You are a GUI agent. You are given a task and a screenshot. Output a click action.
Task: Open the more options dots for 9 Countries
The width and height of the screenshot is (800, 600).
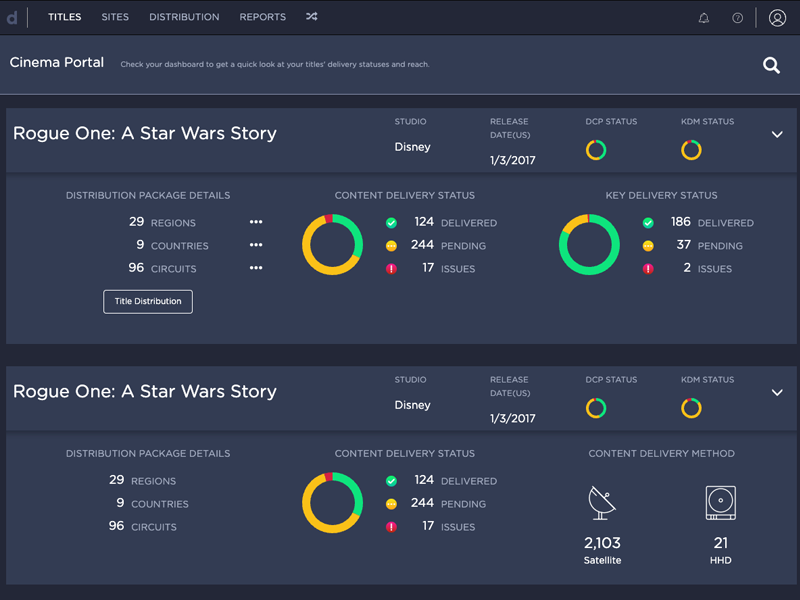(x=256, y=245)
